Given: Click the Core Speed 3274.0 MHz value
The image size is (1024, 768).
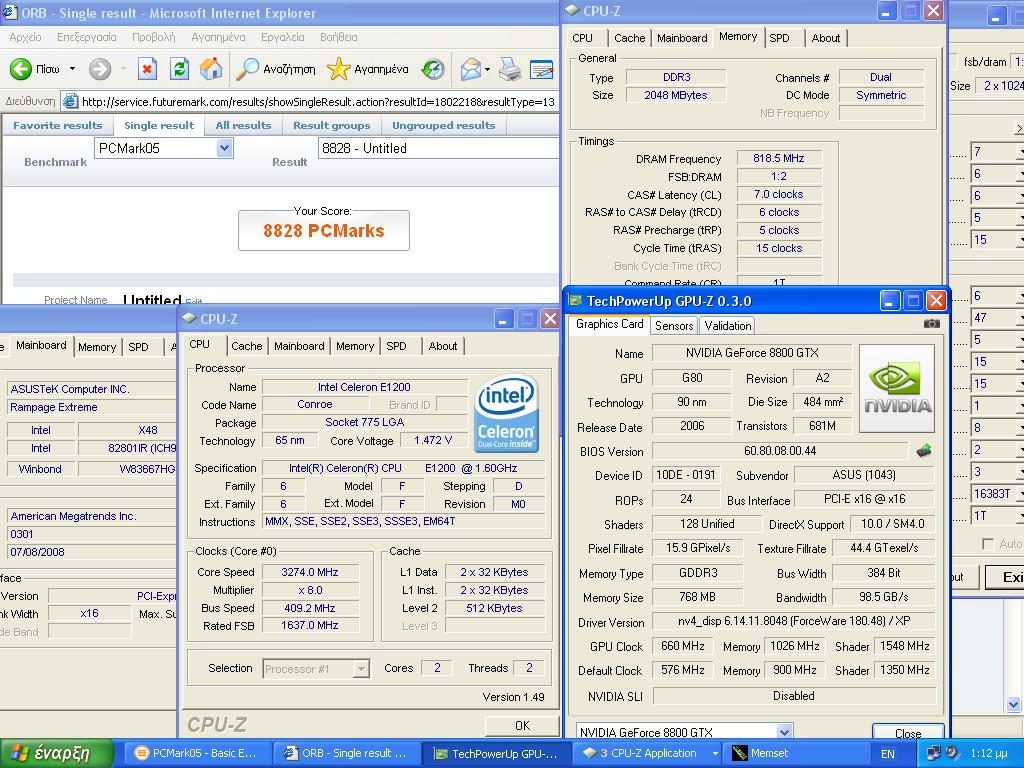Looking at the screenshot, I should (x=310, y=572).
